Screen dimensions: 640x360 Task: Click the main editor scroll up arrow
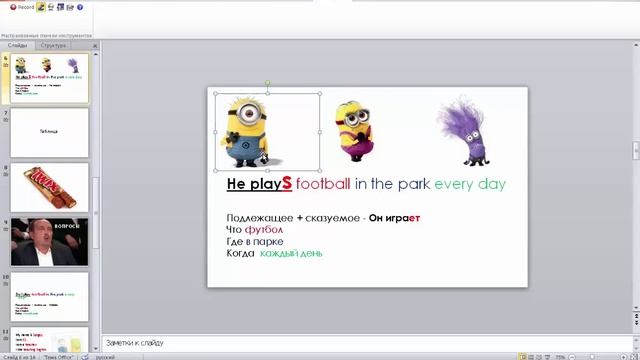tap(636, 45)
